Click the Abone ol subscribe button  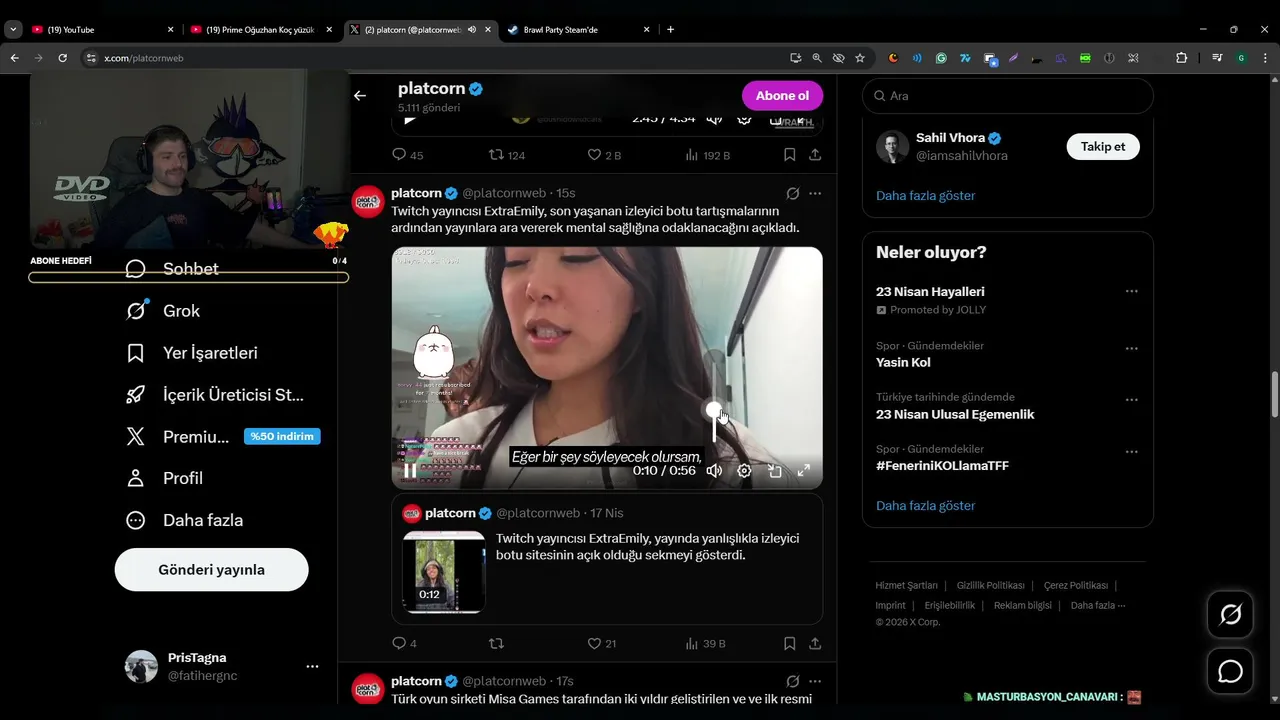[x=782, y=96]
